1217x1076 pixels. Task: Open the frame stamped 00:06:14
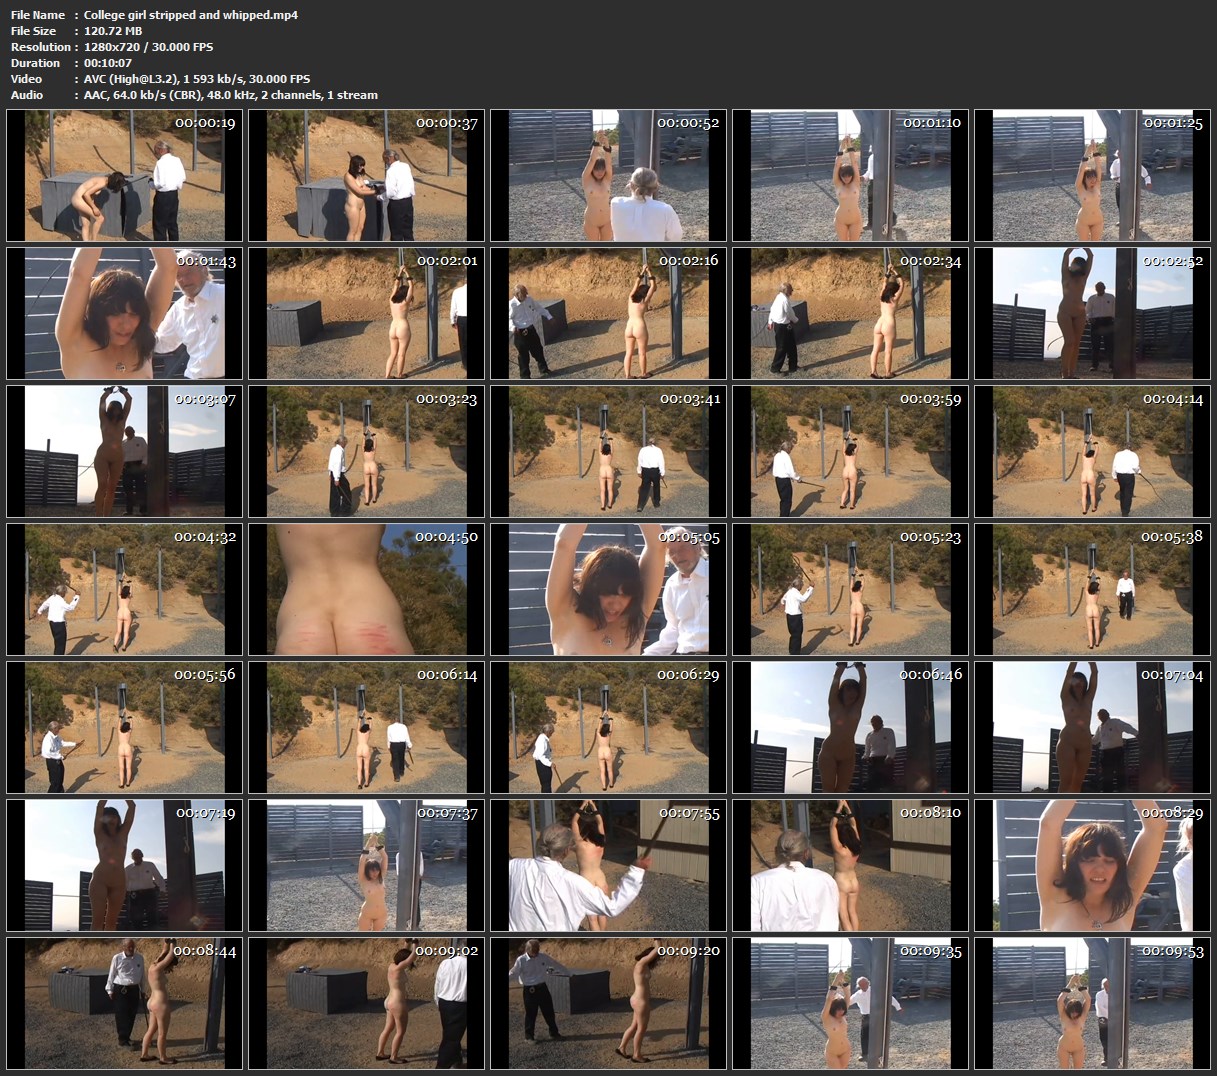[367, 728]
